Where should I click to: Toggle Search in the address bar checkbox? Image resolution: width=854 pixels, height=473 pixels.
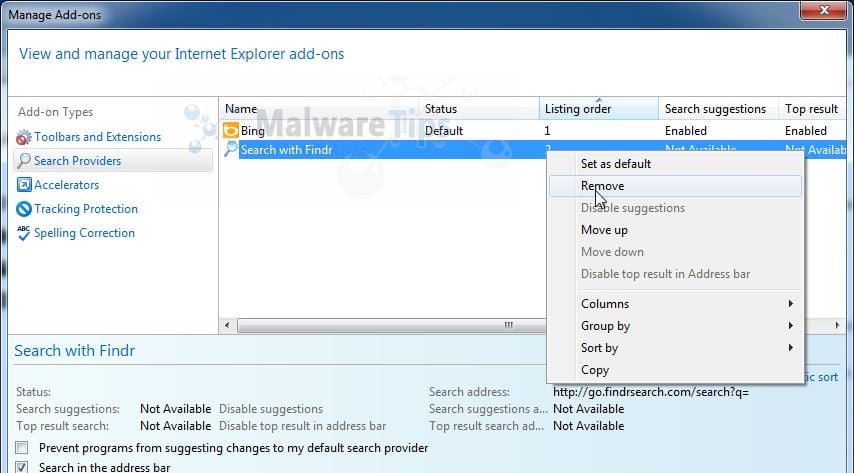pyautogui.click(x=22, y=467)
